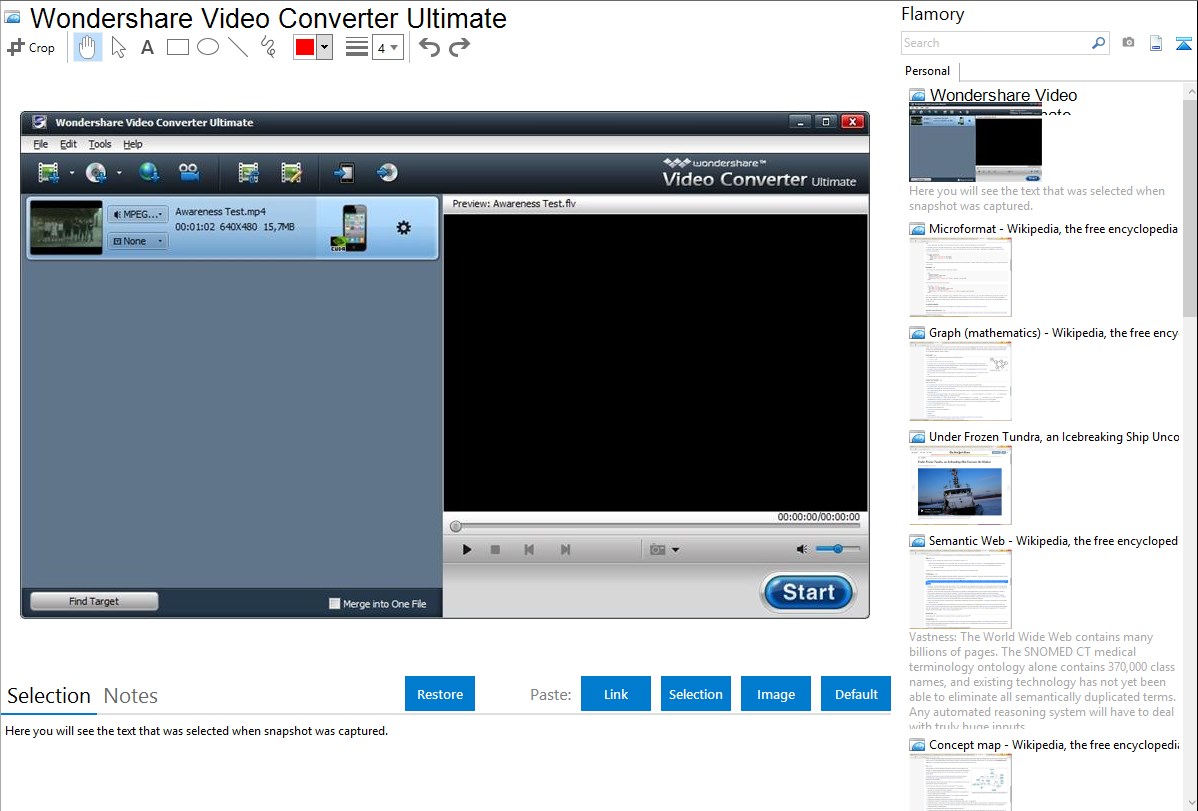Click the Restore button
This screenshot has height=811, width=1198.
coord(440,694)
